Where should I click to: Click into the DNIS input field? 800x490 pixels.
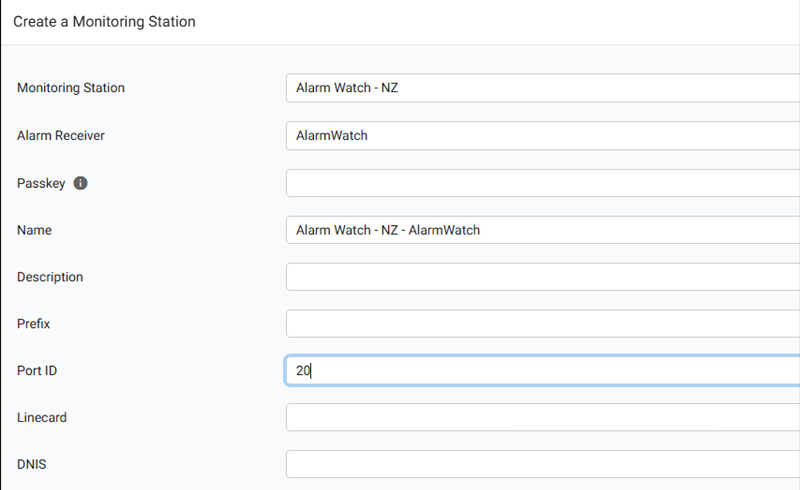point(542,465)
